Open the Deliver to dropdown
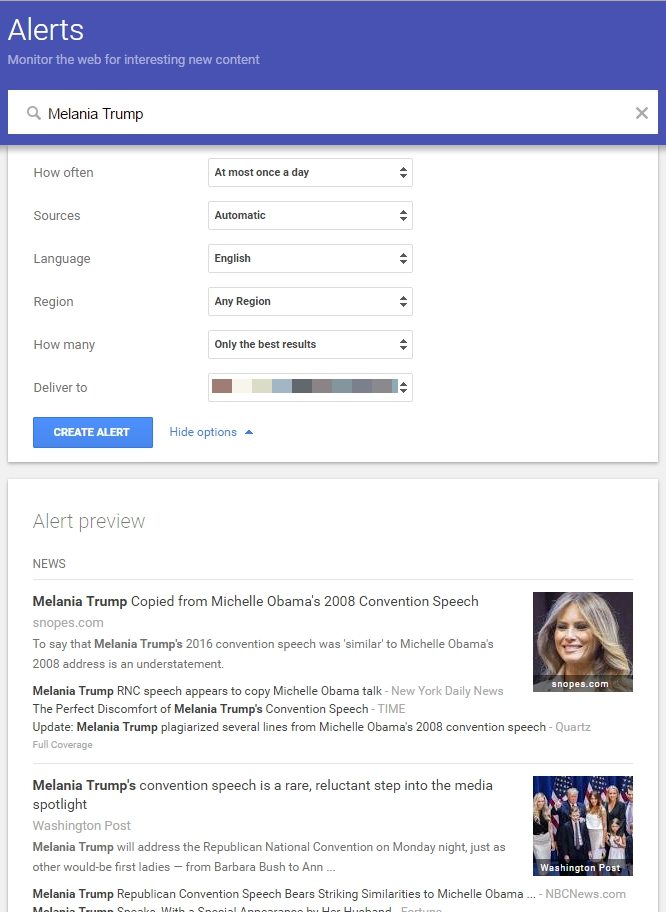 [310, 387]
